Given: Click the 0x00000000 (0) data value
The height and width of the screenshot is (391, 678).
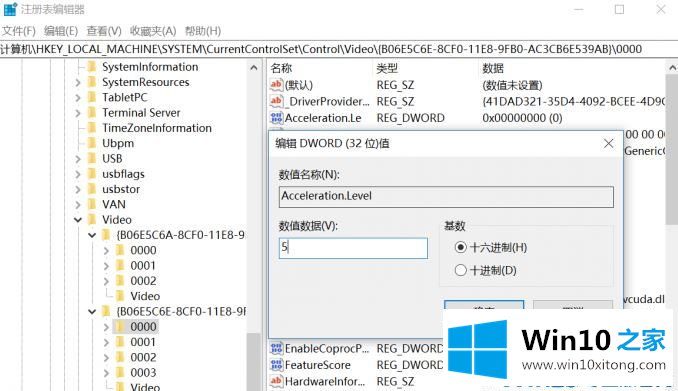Looking at the screenshot, I should coord(522,118).
